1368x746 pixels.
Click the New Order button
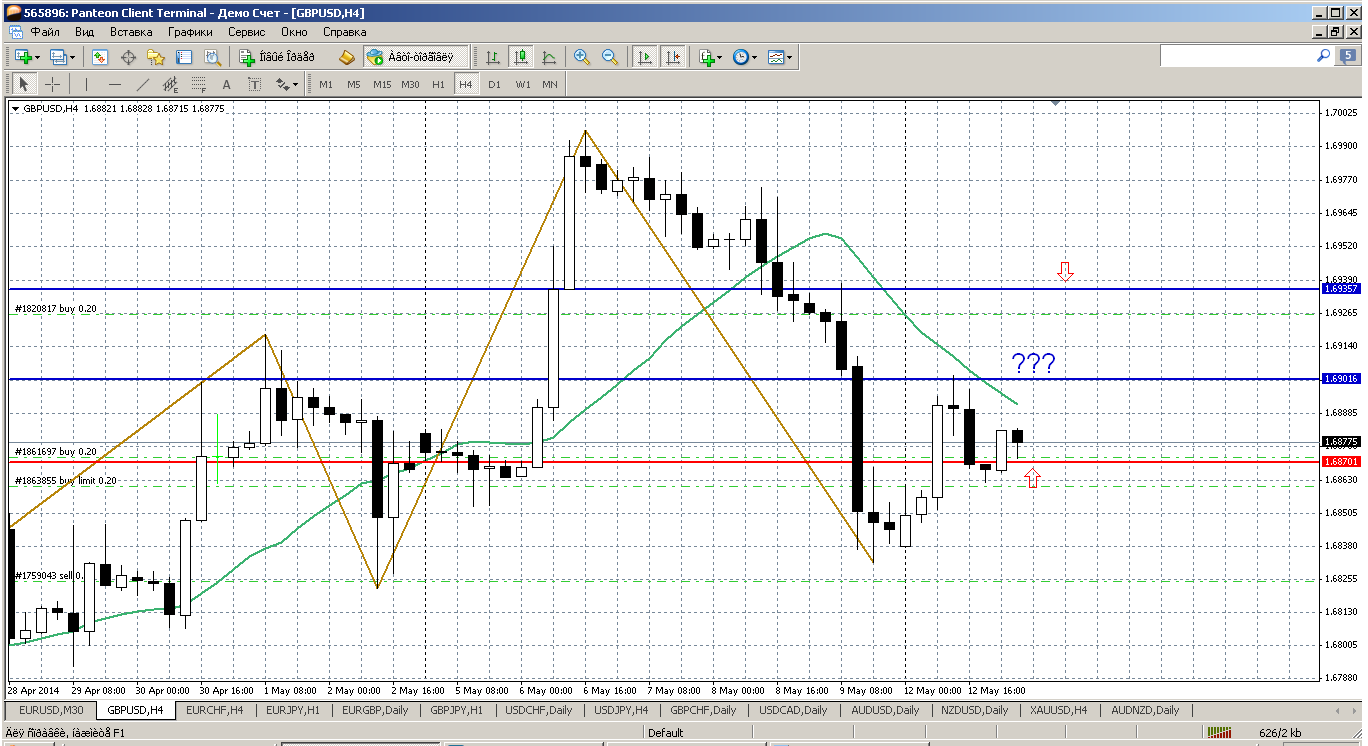[x=277, y=57]
